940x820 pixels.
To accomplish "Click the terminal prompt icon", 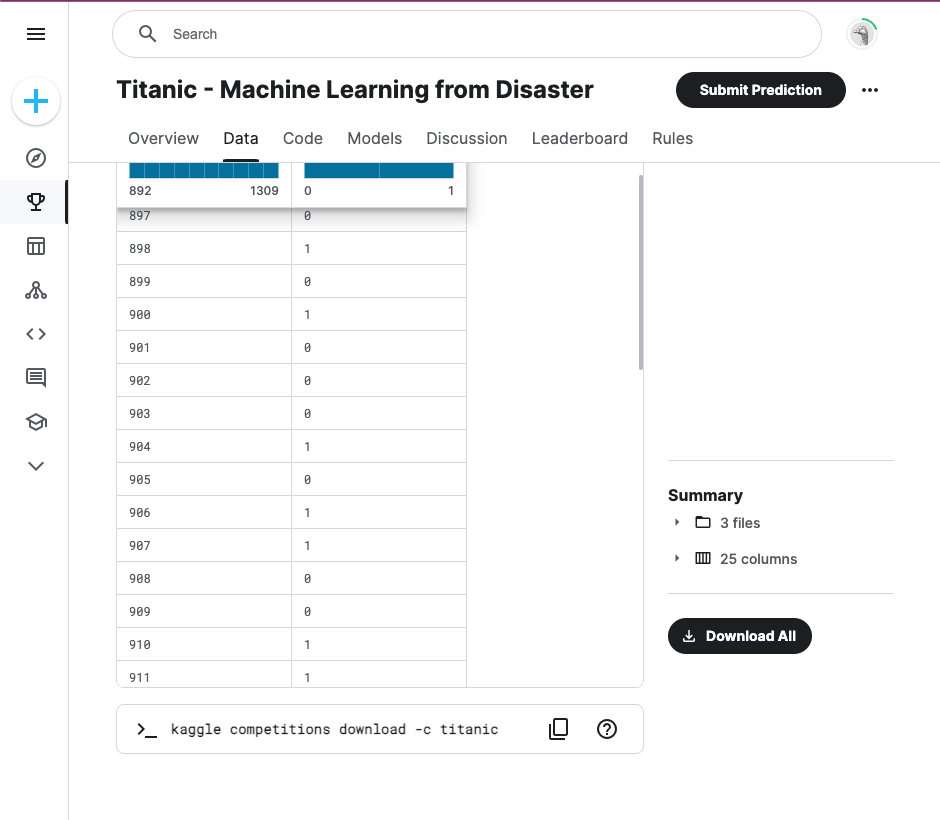I will point(147,729).
